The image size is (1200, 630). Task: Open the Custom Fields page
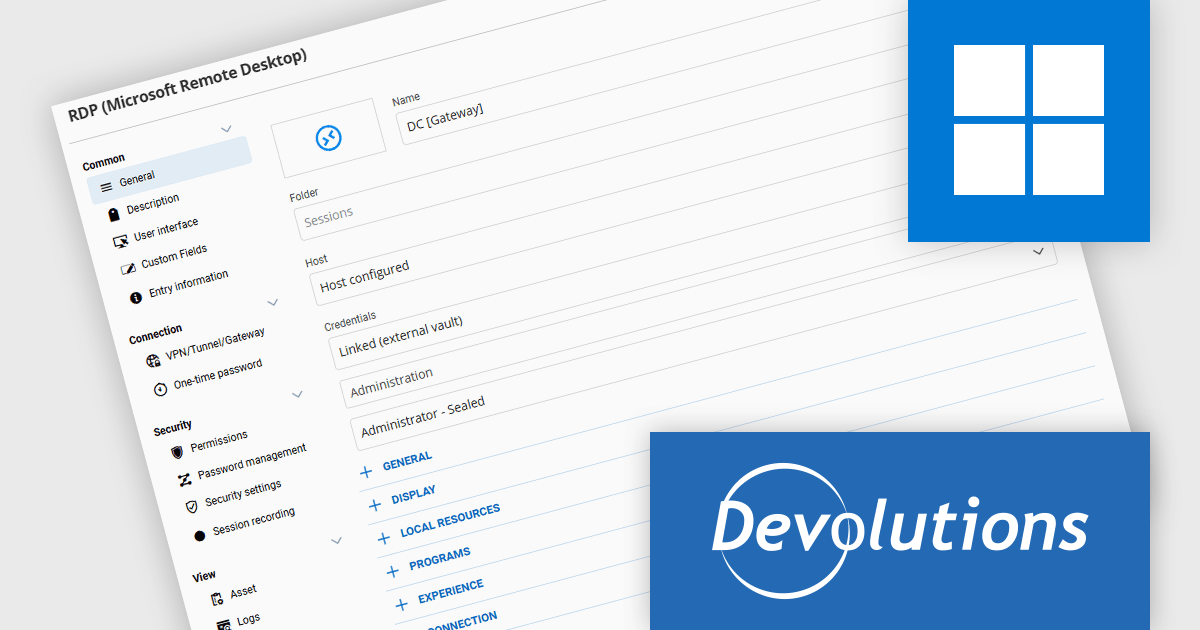174,256
